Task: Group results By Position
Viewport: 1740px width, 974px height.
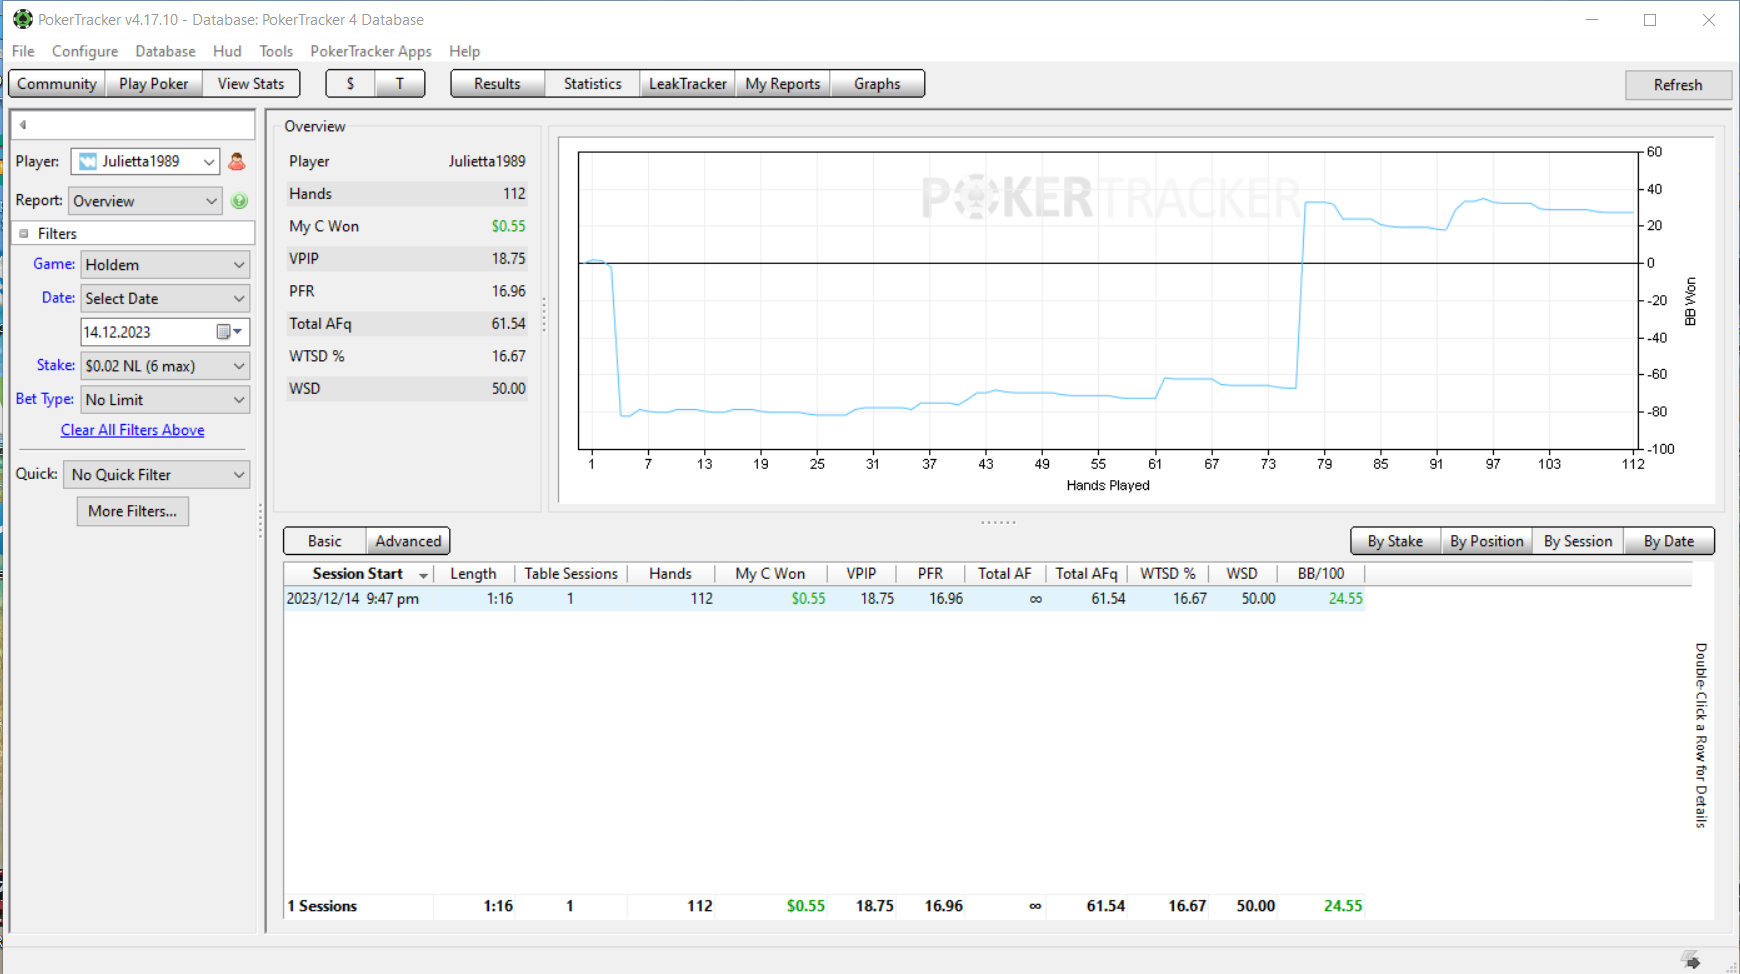Action: click(x=1486, y=541)
